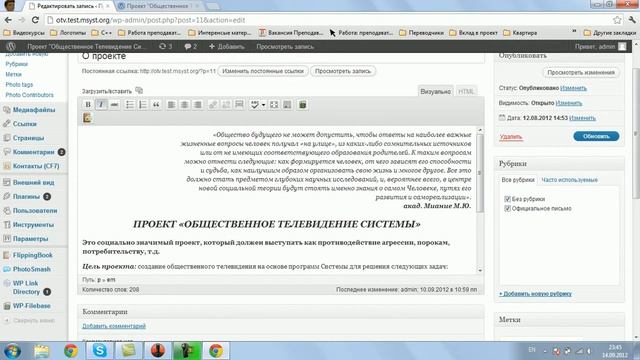The image size is (640, 360).
Task: Open the Переводчики bookmarks folder
Action: tap(421, 32)
